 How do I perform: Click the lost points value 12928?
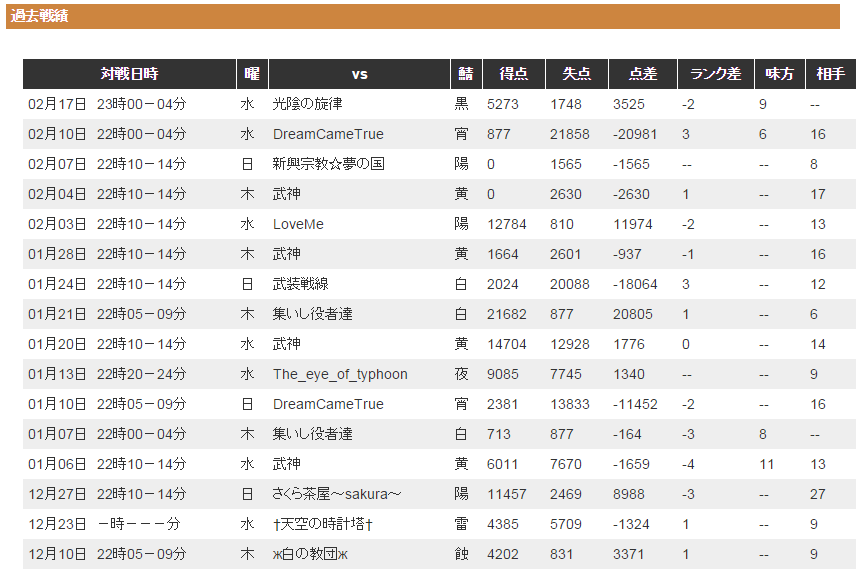[570, 344]
